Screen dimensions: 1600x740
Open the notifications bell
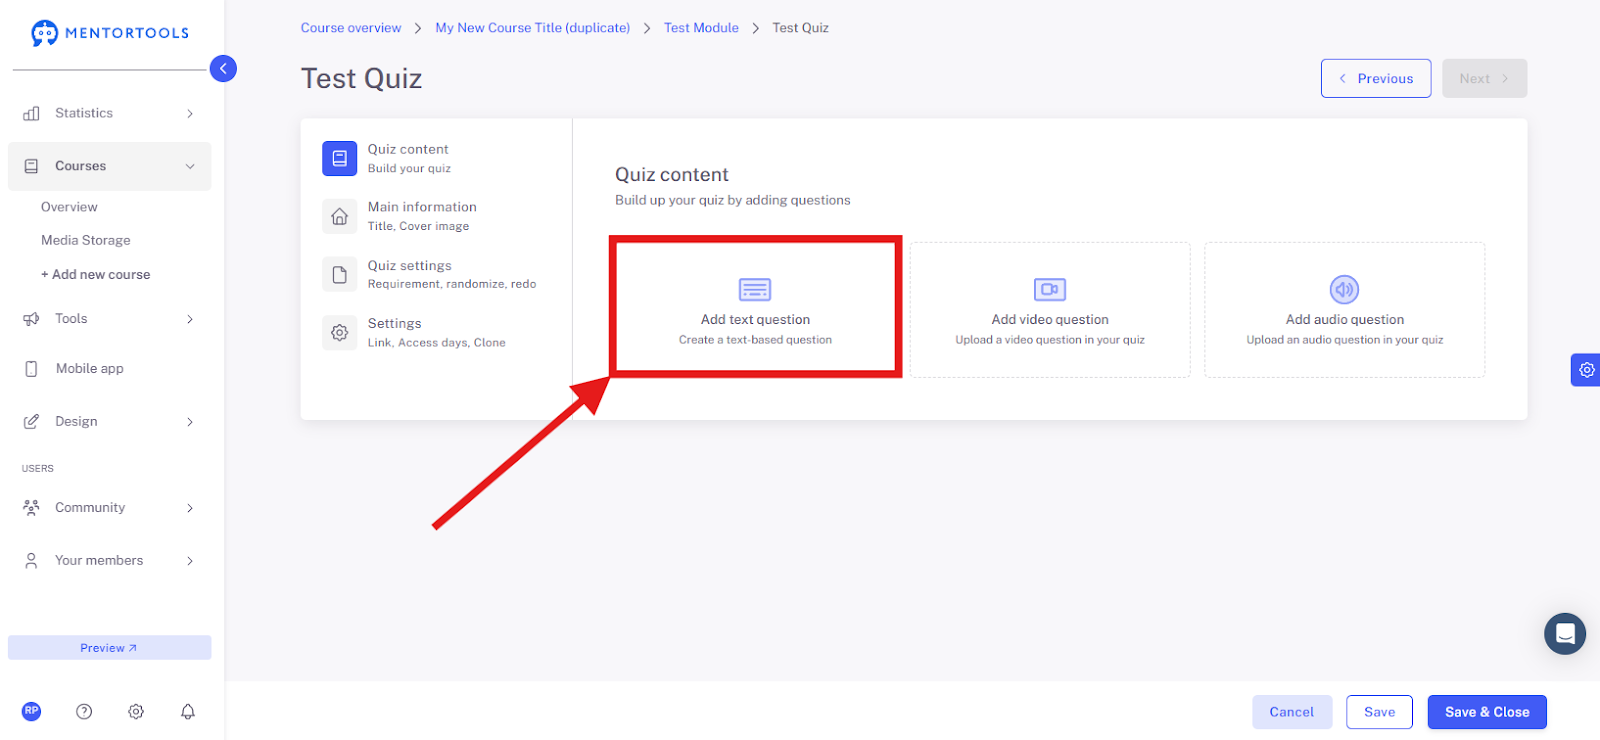(188, 712)
